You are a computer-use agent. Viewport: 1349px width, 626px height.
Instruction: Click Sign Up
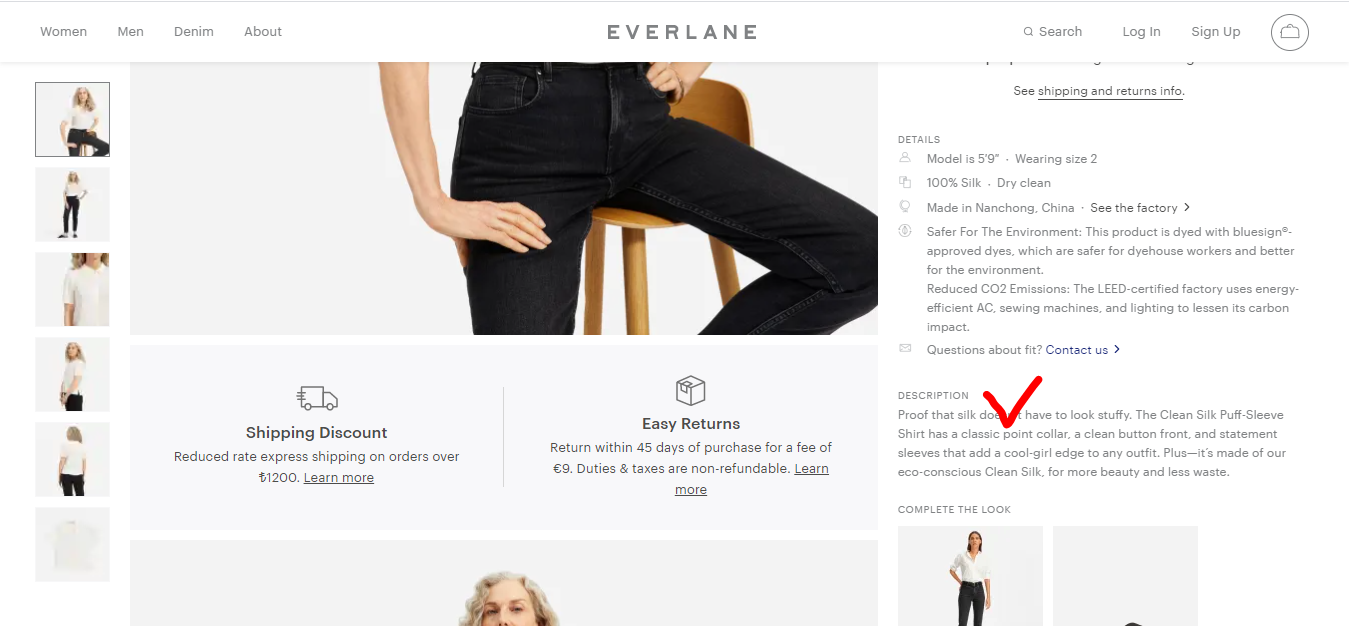[1215, 32]
